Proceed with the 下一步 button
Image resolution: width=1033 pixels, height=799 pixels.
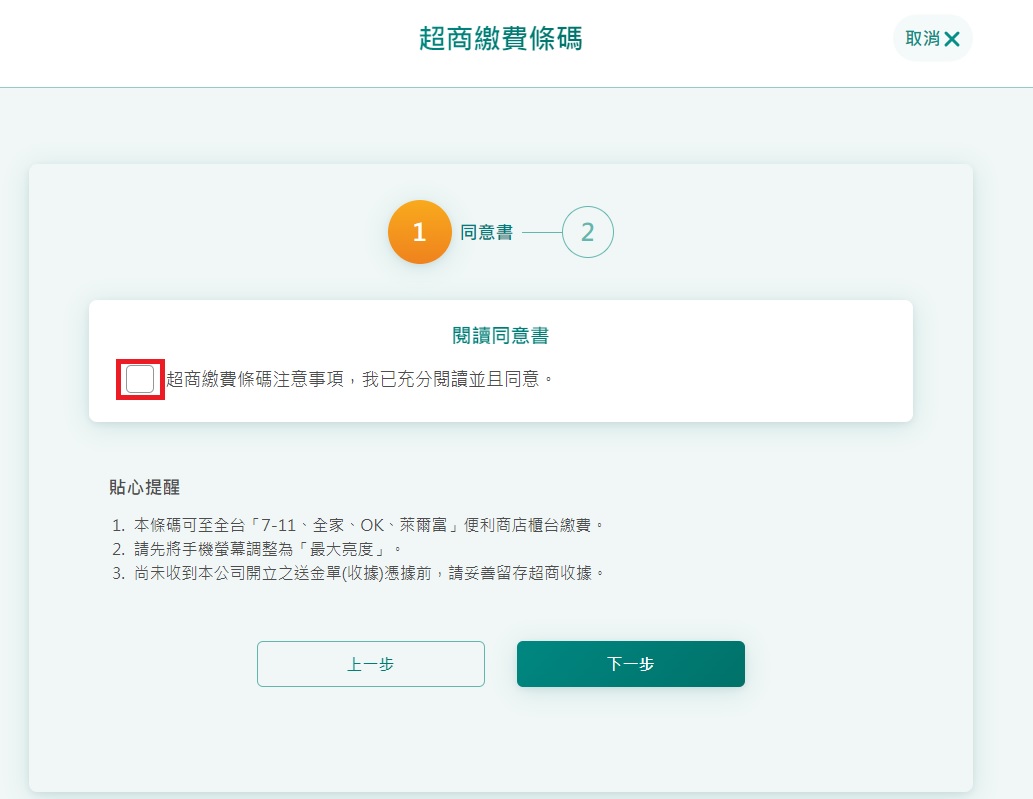click(630, 664)
